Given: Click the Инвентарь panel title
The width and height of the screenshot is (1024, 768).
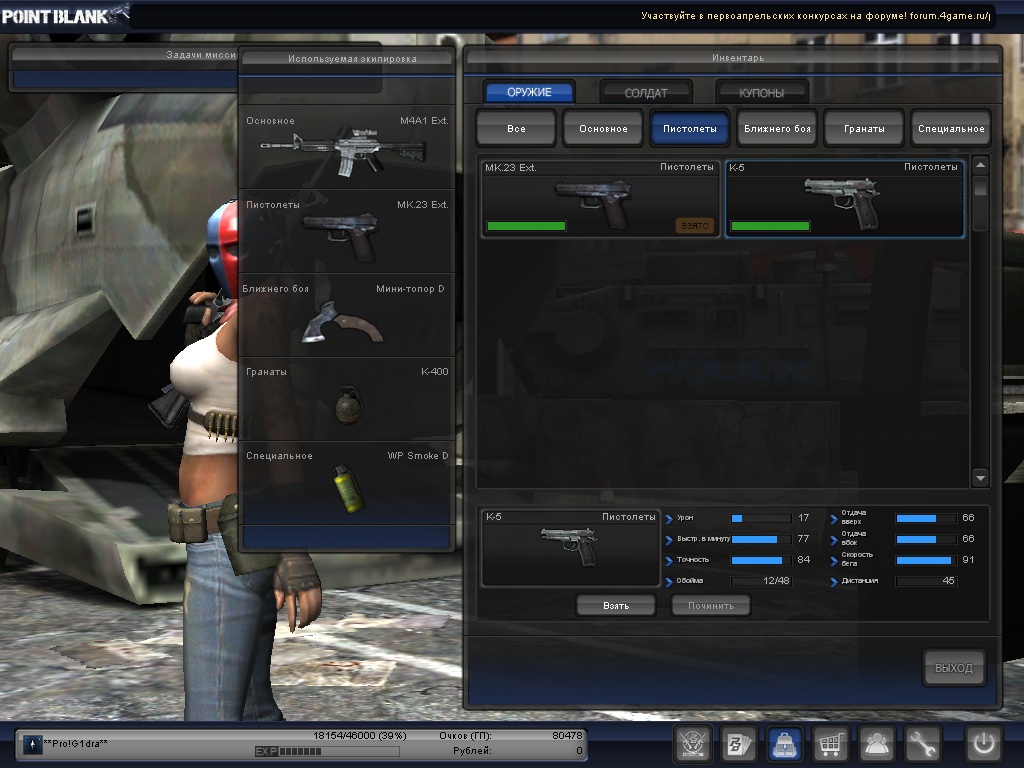Looking at the screenshot, I should 738,58.
